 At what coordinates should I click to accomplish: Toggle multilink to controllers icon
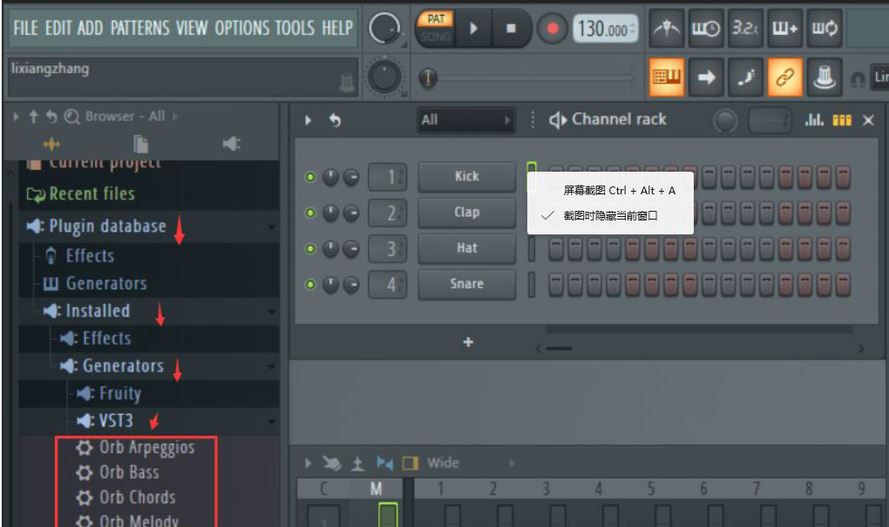[x=785, y=77]
